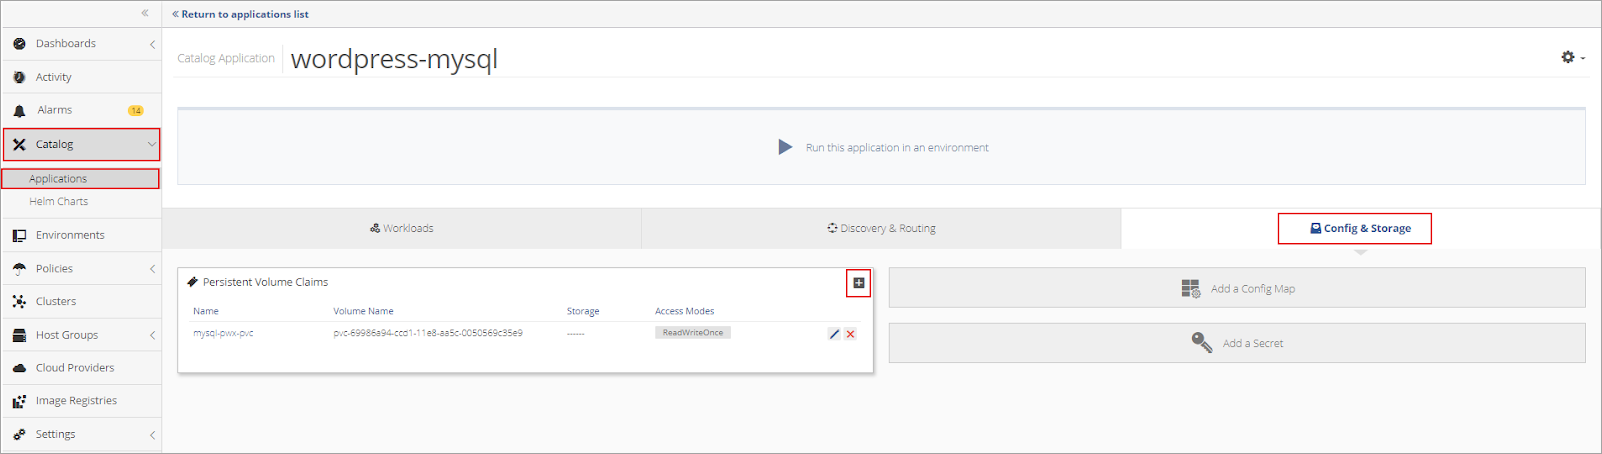
Task: Click the Host Groups server icon
Action: pyautogui.click(x=19, y=336)
